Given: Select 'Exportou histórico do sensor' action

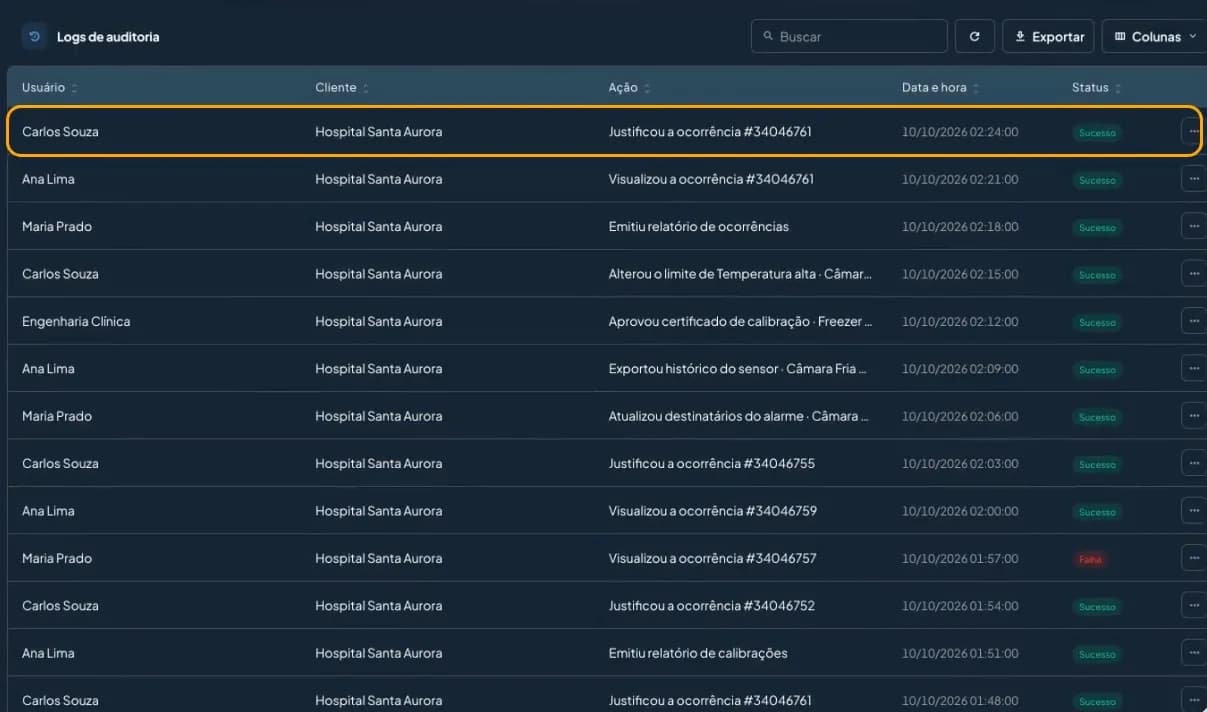Looking at the screenshot, I should (x=737, y=368).
